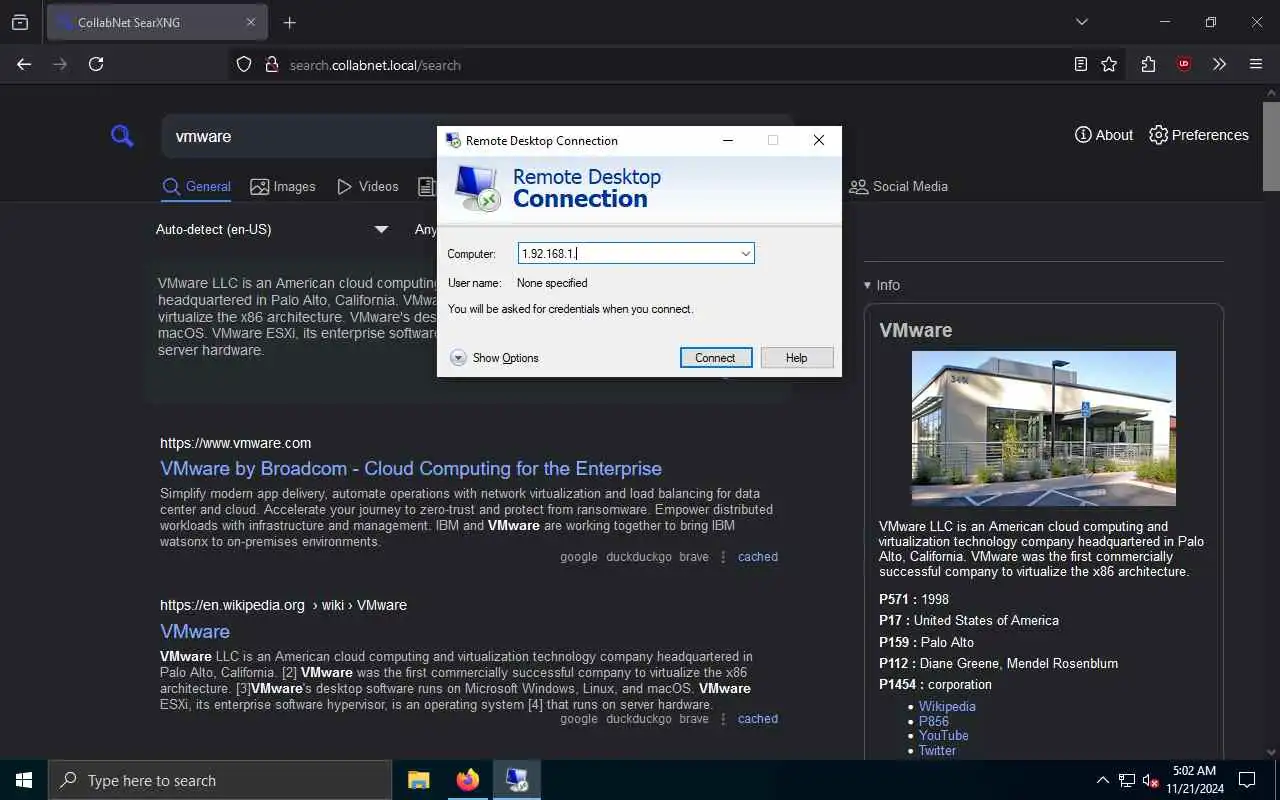Screen dimensions: 1280x800
Task: Click the Firefox reload button
Action: [x=96, y=64]
